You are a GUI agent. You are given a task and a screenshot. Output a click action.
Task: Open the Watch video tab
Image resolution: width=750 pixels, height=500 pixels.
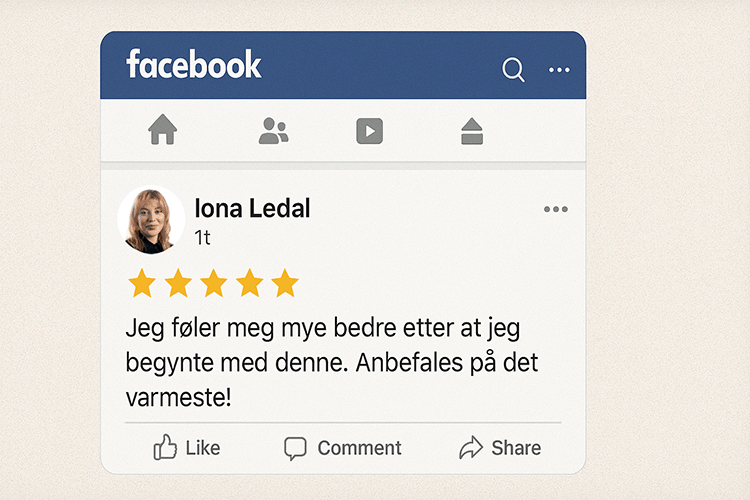tap(370, 131)
